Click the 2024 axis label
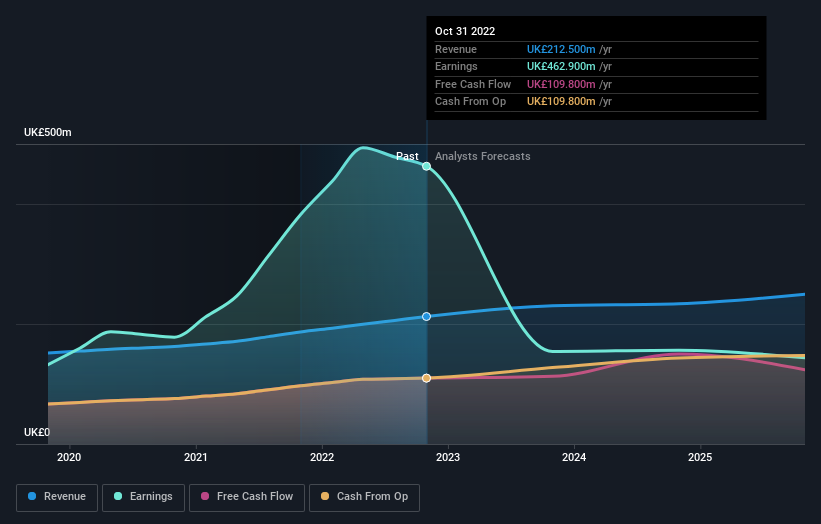Image resolution: width=821 pixels, height=524 pixels. [x=574, y=458]
